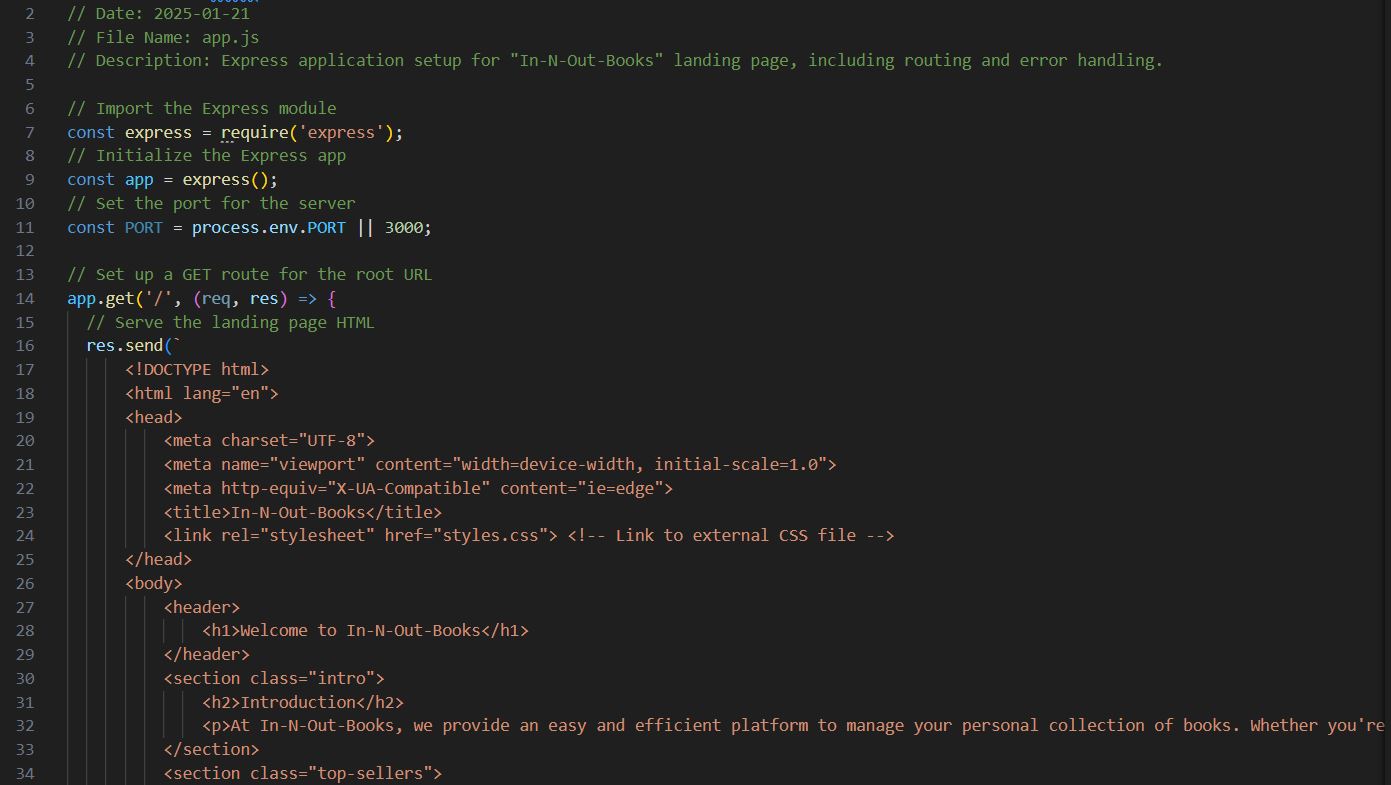Screen dimensions: 1391x785
Task: Select the PORT constant on line 11
Action: (x=143, y=227)
